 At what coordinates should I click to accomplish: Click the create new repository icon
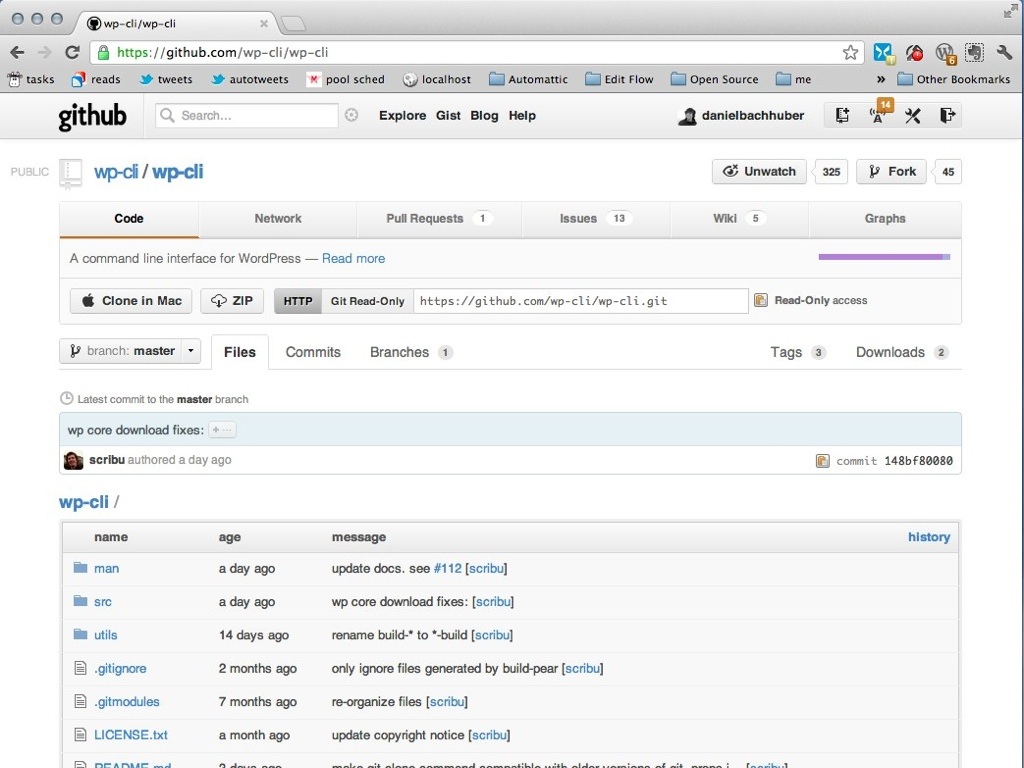click(x=842, y=116)
